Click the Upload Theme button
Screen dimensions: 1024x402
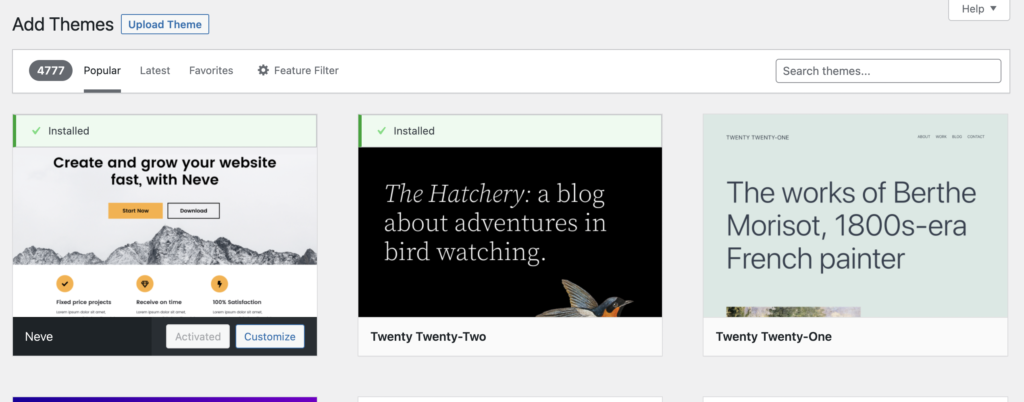point(165,24)
